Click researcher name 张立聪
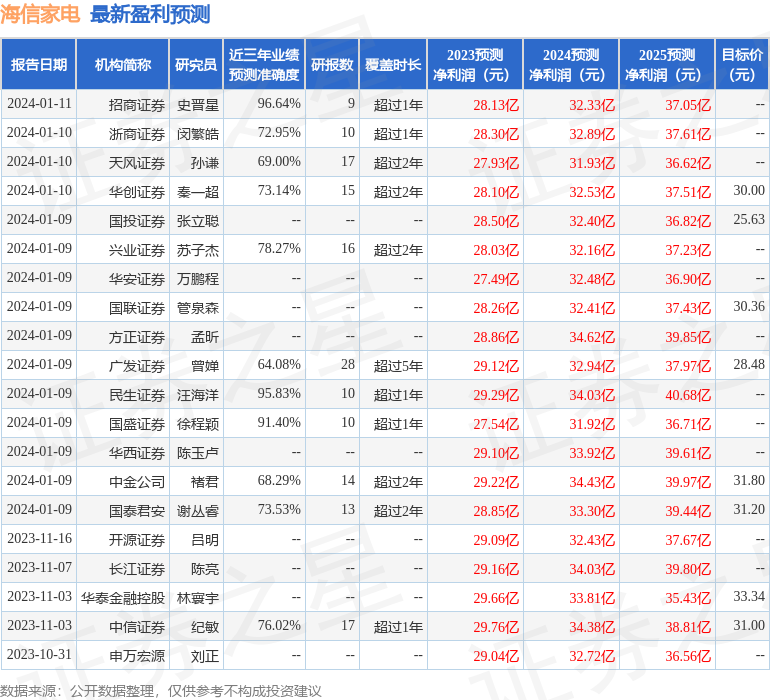Screen dimensions: 770x700 pos(197,221)
